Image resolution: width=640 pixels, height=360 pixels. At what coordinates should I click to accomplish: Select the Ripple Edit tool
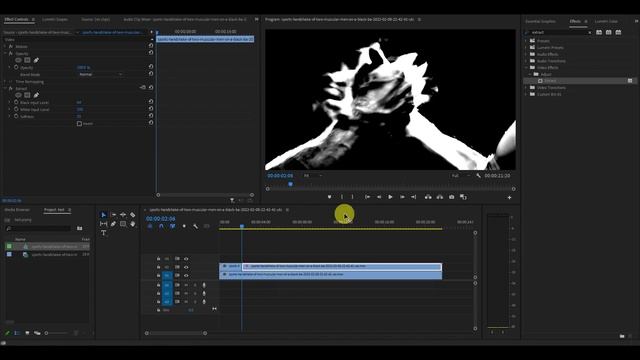(123, 215)
